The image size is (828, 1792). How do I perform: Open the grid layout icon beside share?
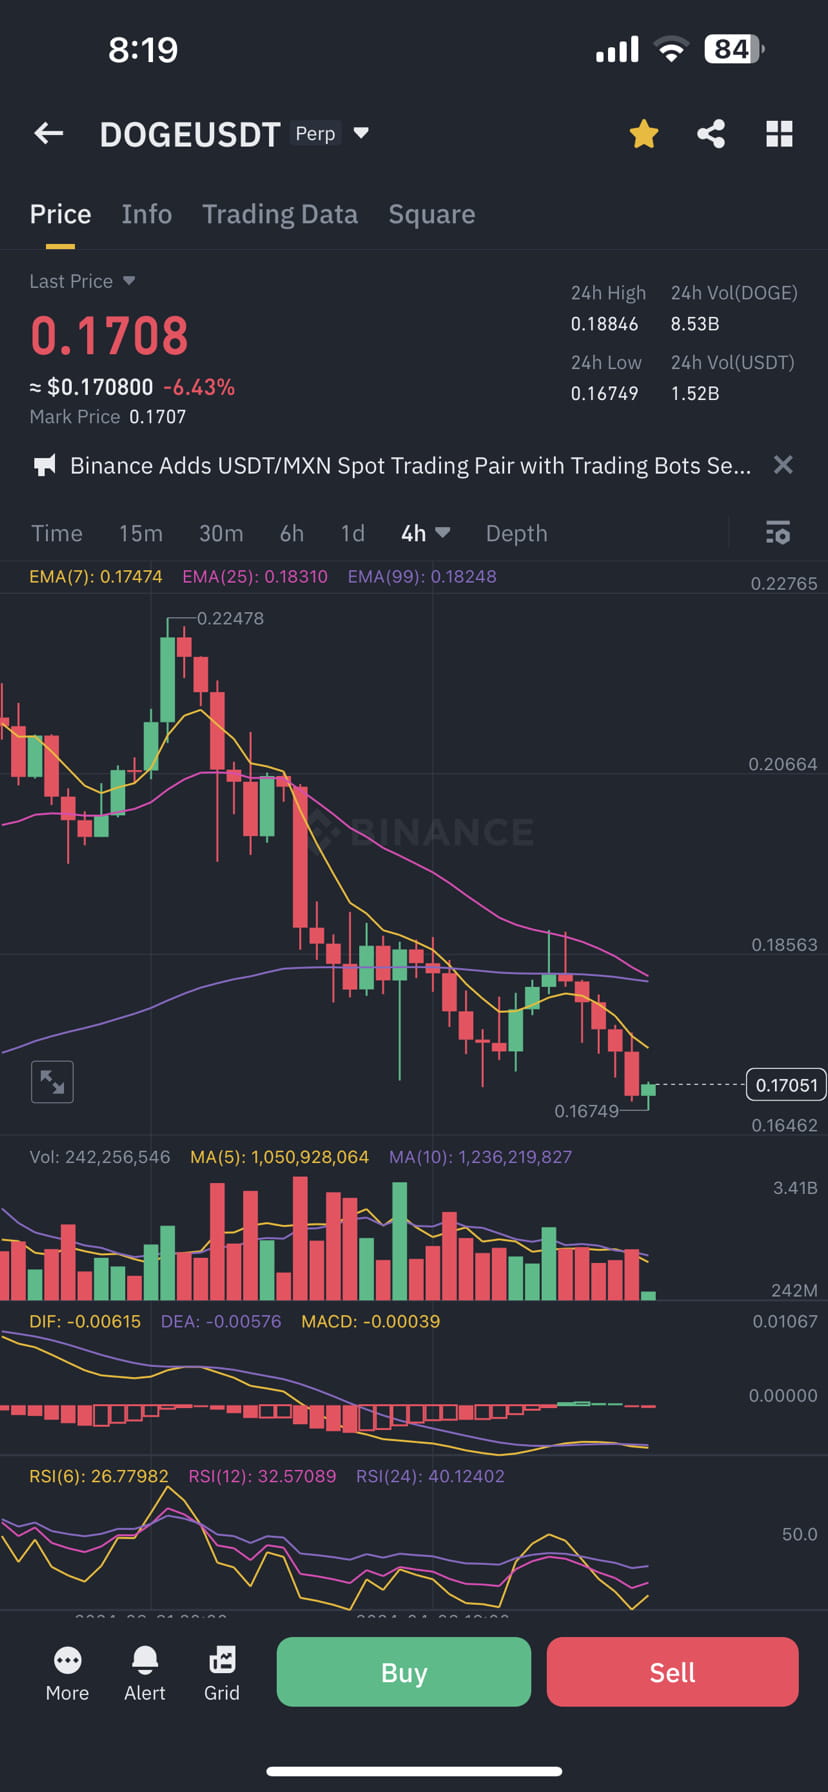point(779,133)
